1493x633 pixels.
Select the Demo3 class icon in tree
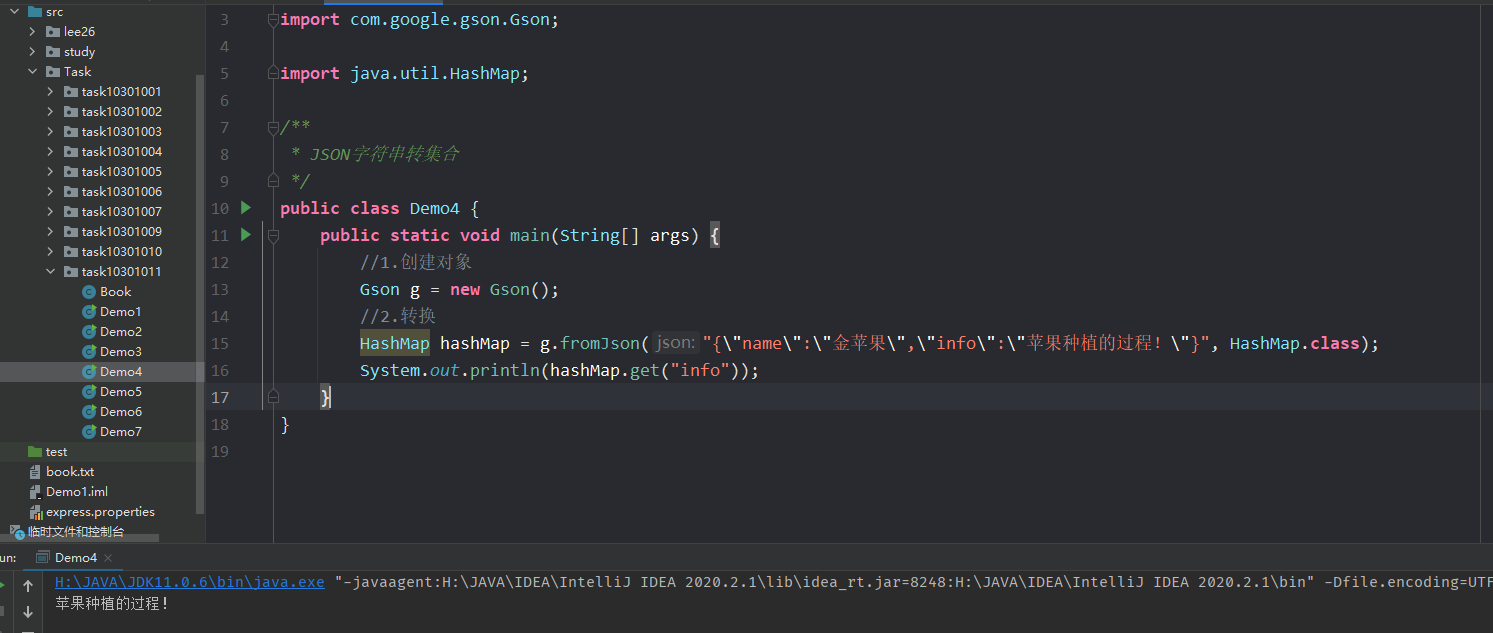tap(89, 352)
